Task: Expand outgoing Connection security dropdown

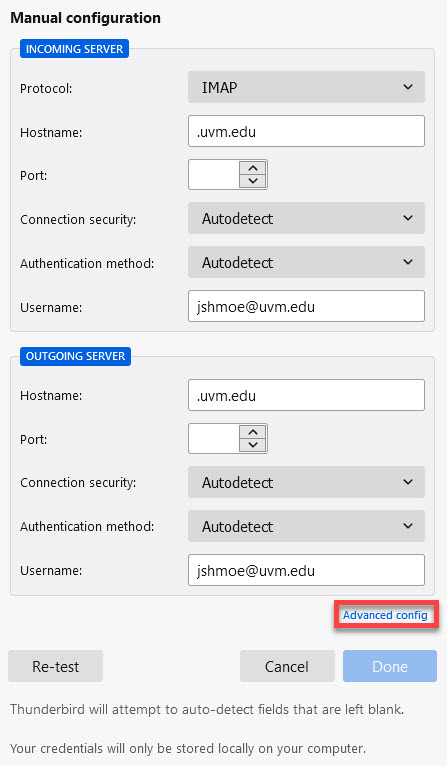Action: (x=306, y=482)
